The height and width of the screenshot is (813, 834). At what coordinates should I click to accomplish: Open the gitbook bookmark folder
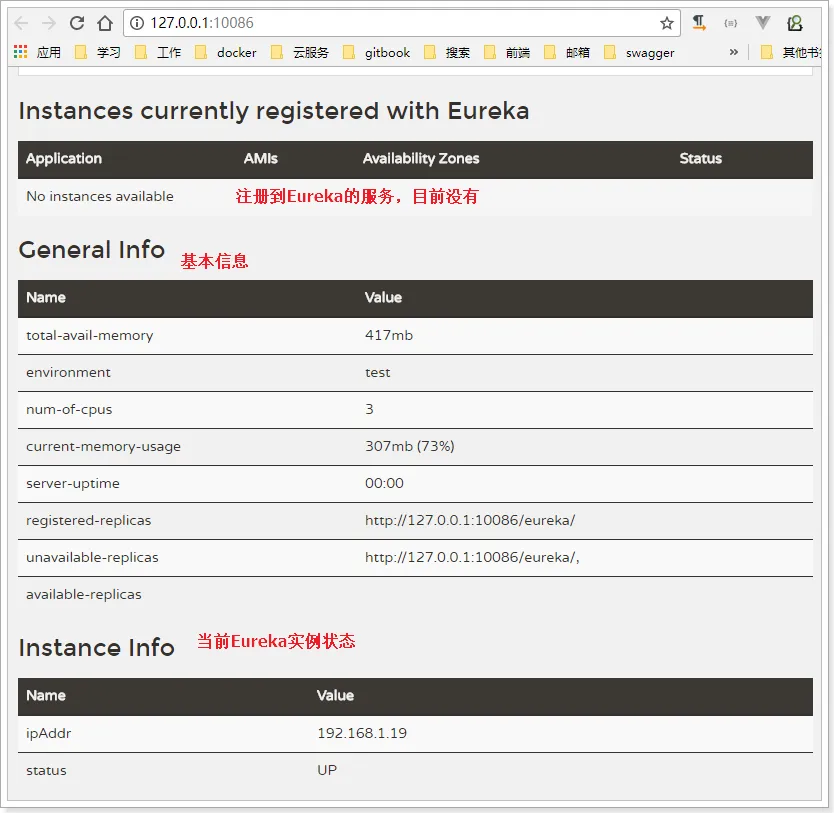377,52
